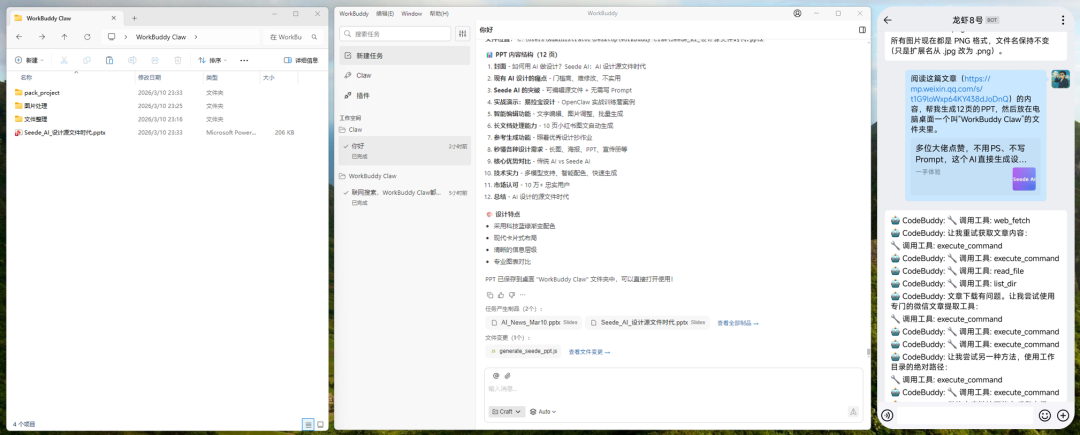Go back in File Explorer navigation
Viewport: 1080px width, 435px height.
coord(19,36)
